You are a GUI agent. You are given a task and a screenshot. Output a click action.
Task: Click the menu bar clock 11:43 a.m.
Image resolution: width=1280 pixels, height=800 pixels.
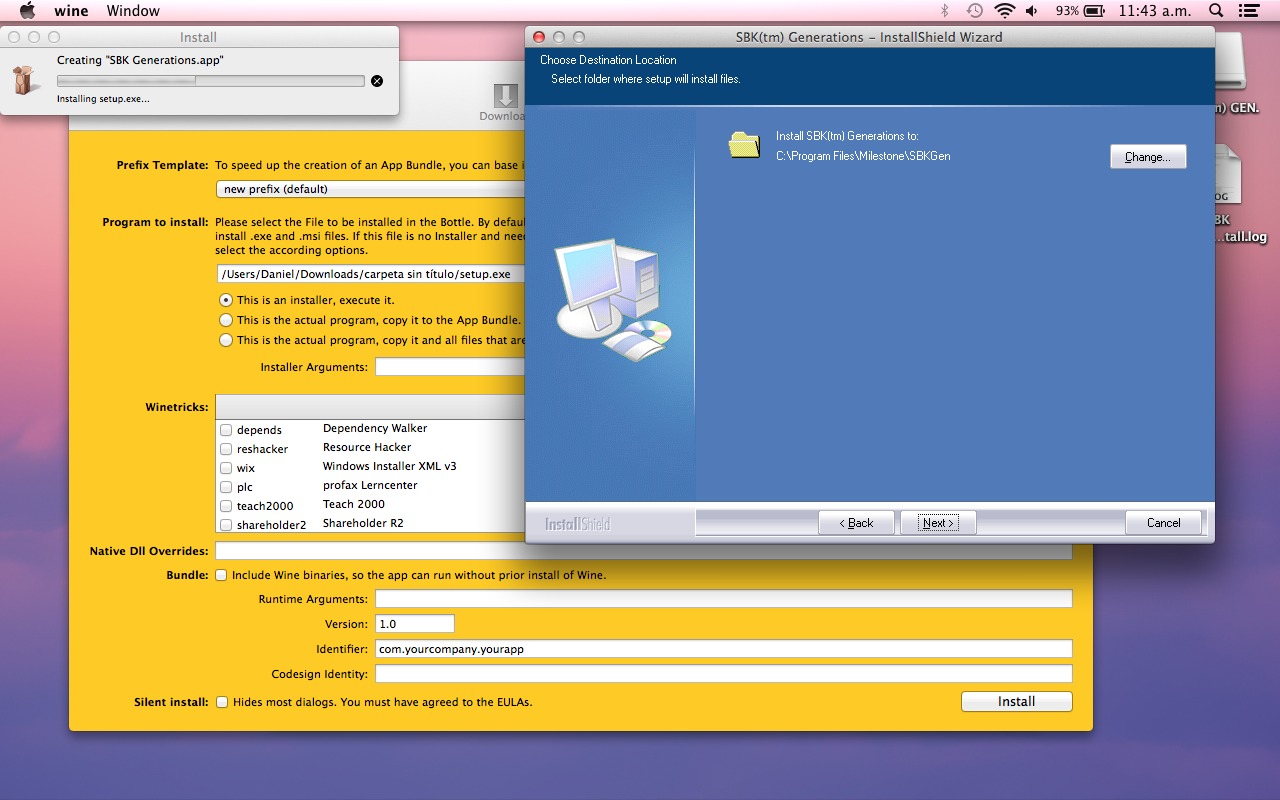coord(1155,11)
